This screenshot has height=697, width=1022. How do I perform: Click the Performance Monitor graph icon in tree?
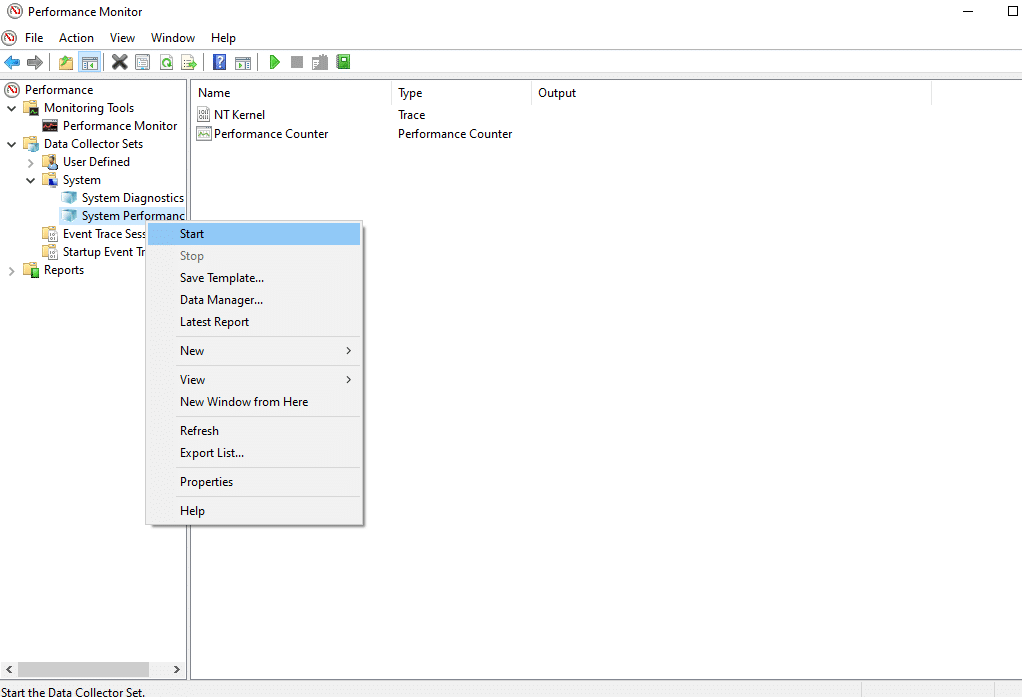point(50,126)
